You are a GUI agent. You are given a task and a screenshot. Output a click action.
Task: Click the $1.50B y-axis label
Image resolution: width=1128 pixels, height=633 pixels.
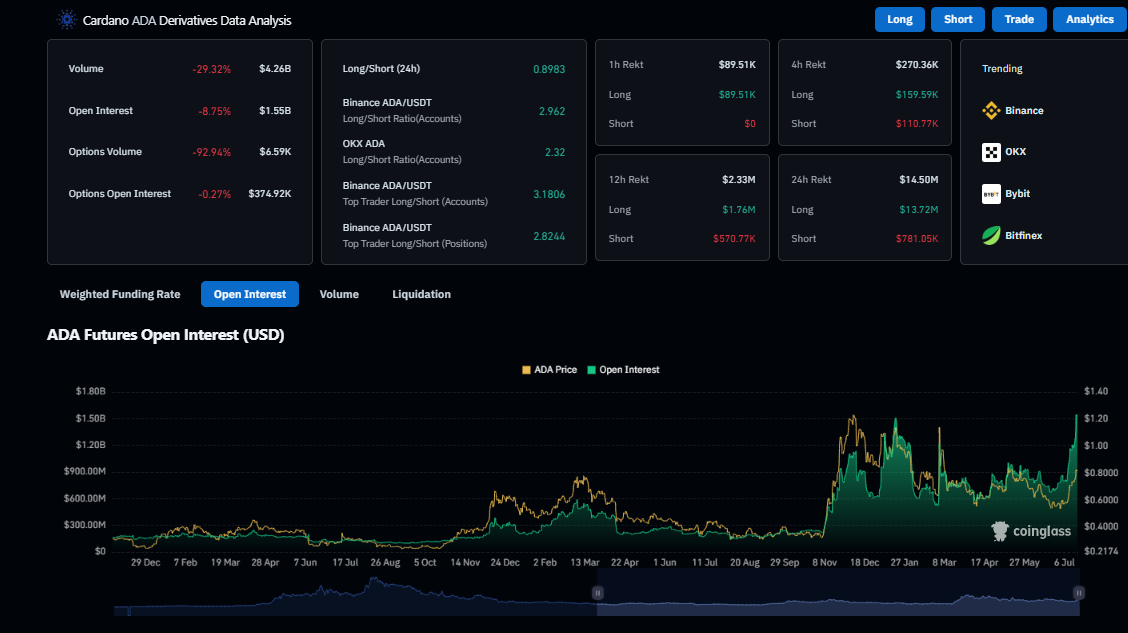pos(91,418)
